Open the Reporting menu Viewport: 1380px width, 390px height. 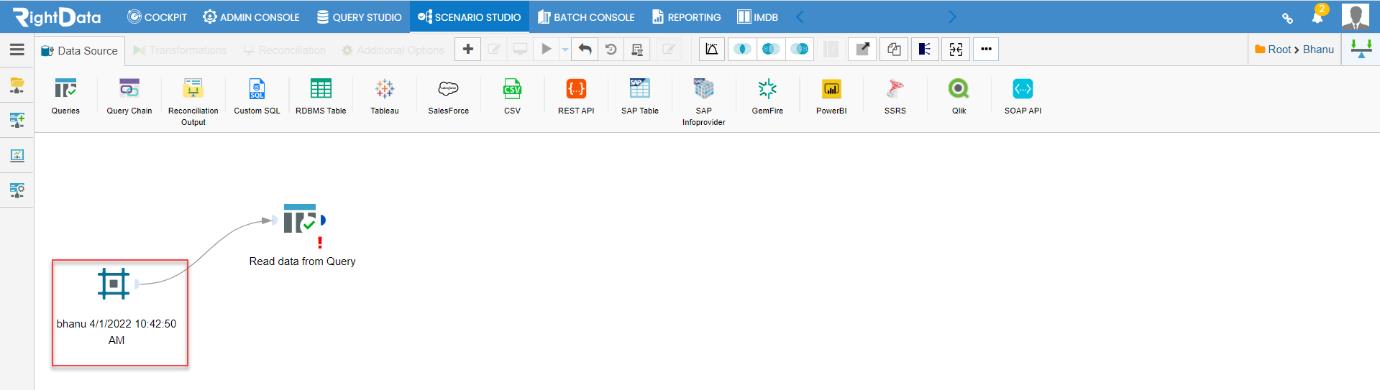tap(686, 17)
